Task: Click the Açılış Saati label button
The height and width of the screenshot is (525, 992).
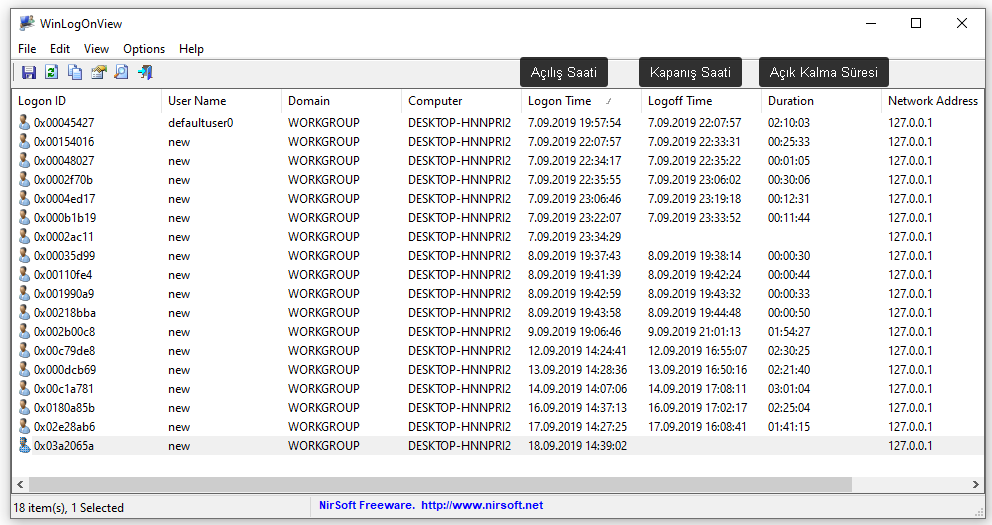Action: point(563,73)
